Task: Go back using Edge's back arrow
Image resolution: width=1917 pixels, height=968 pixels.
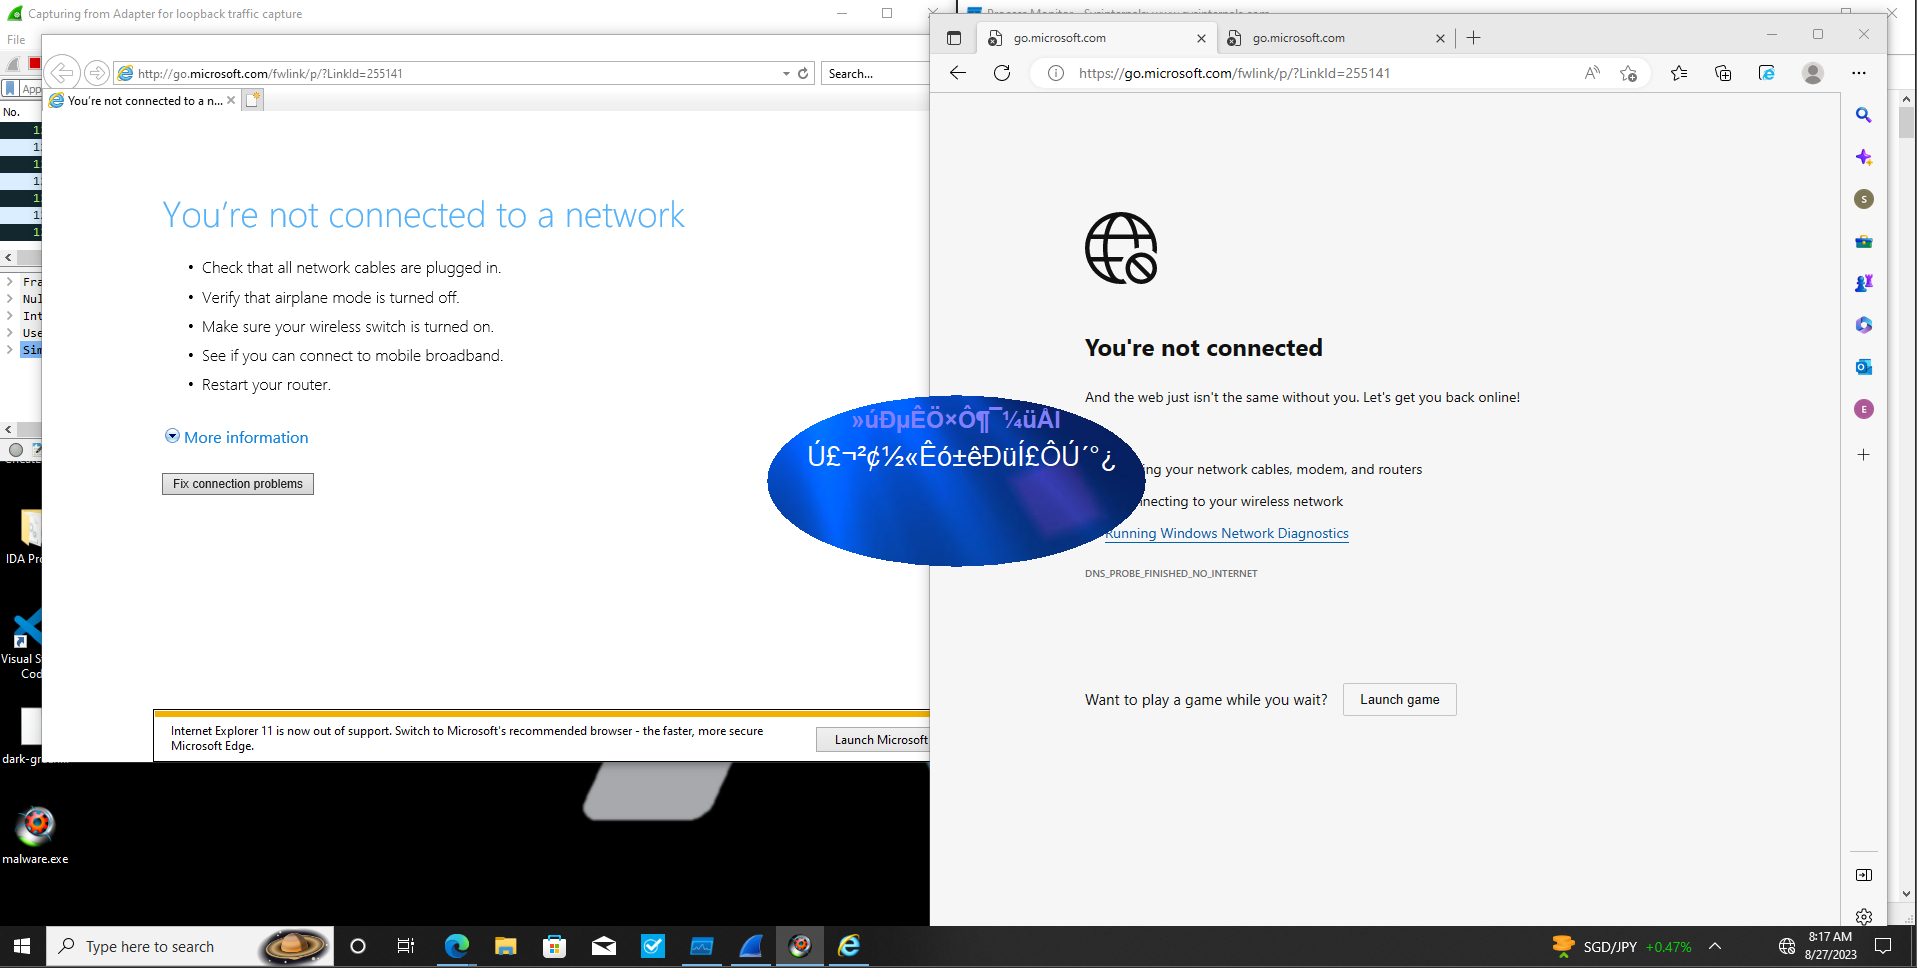Action: point(958,73)
